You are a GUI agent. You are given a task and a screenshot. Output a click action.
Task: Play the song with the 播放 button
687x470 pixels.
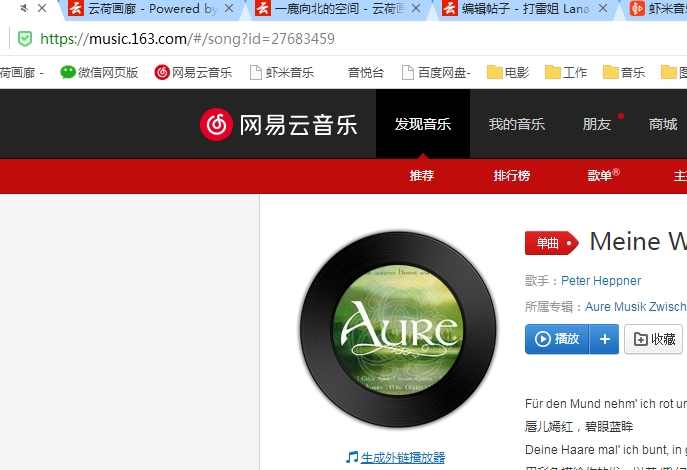(557, 339)
